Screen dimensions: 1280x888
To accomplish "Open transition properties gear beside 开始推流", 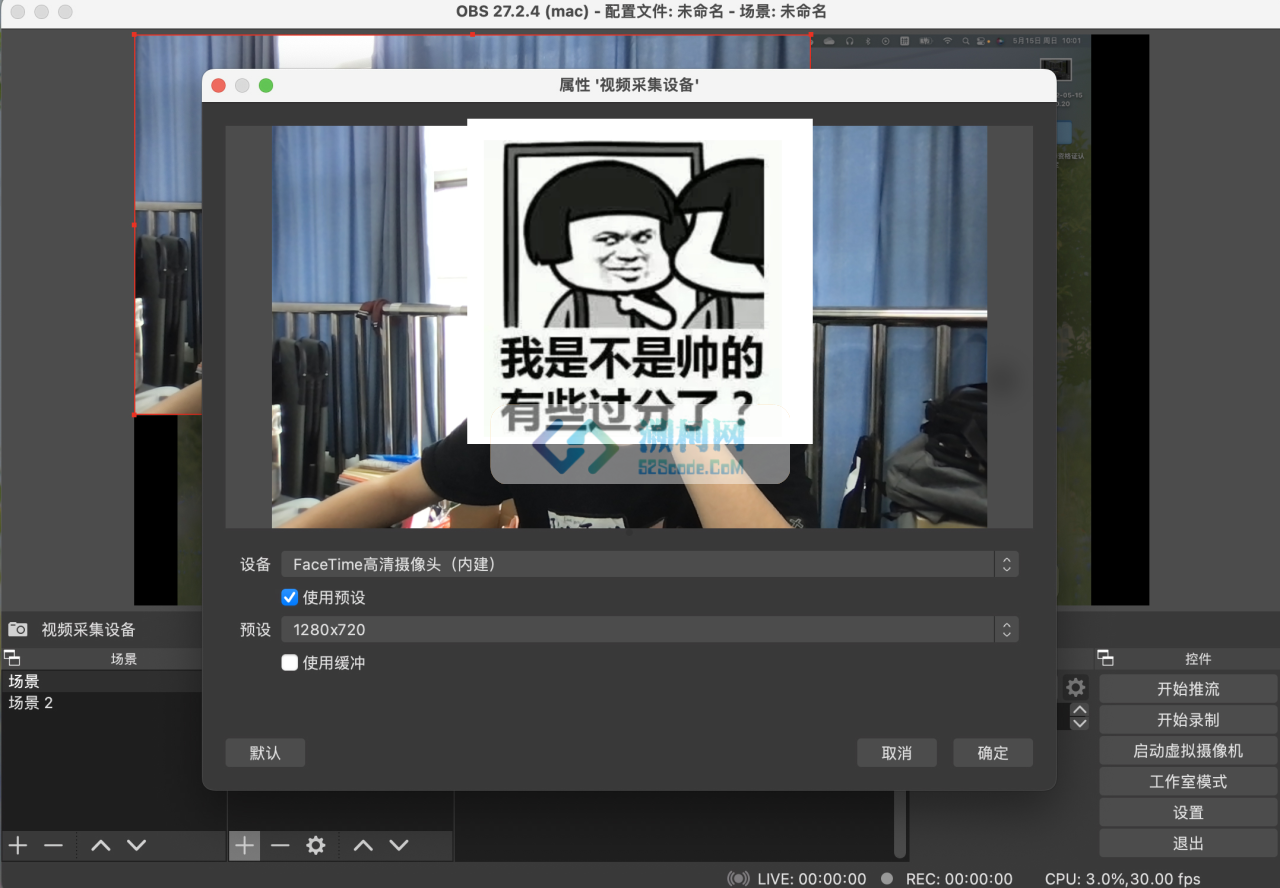I will pyautogui.click(x=1075, y=688).
